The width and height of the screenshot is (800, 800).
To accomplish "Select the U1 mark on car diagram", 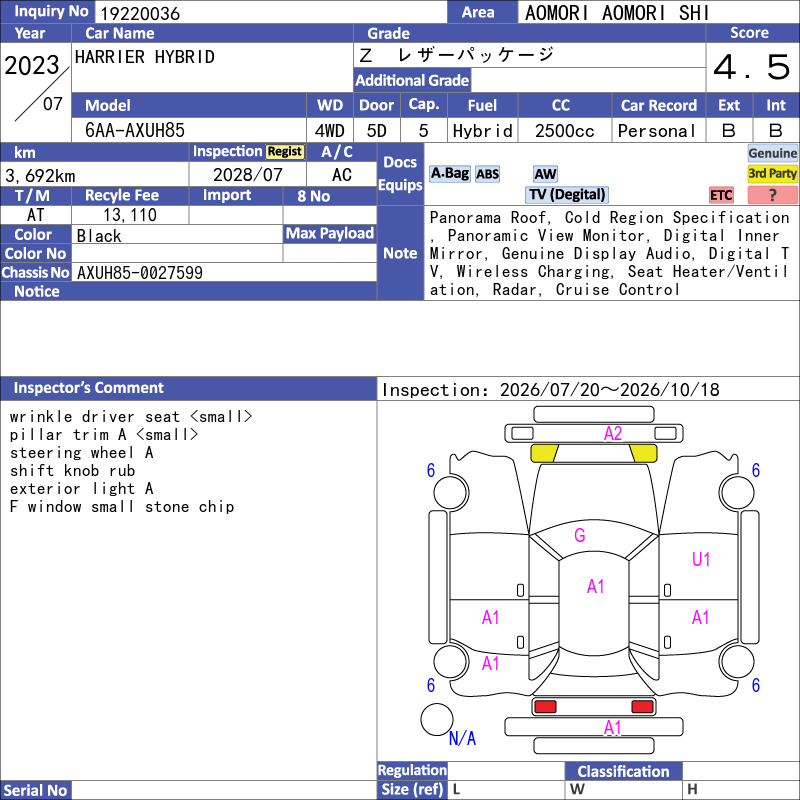I will (701, 560).
